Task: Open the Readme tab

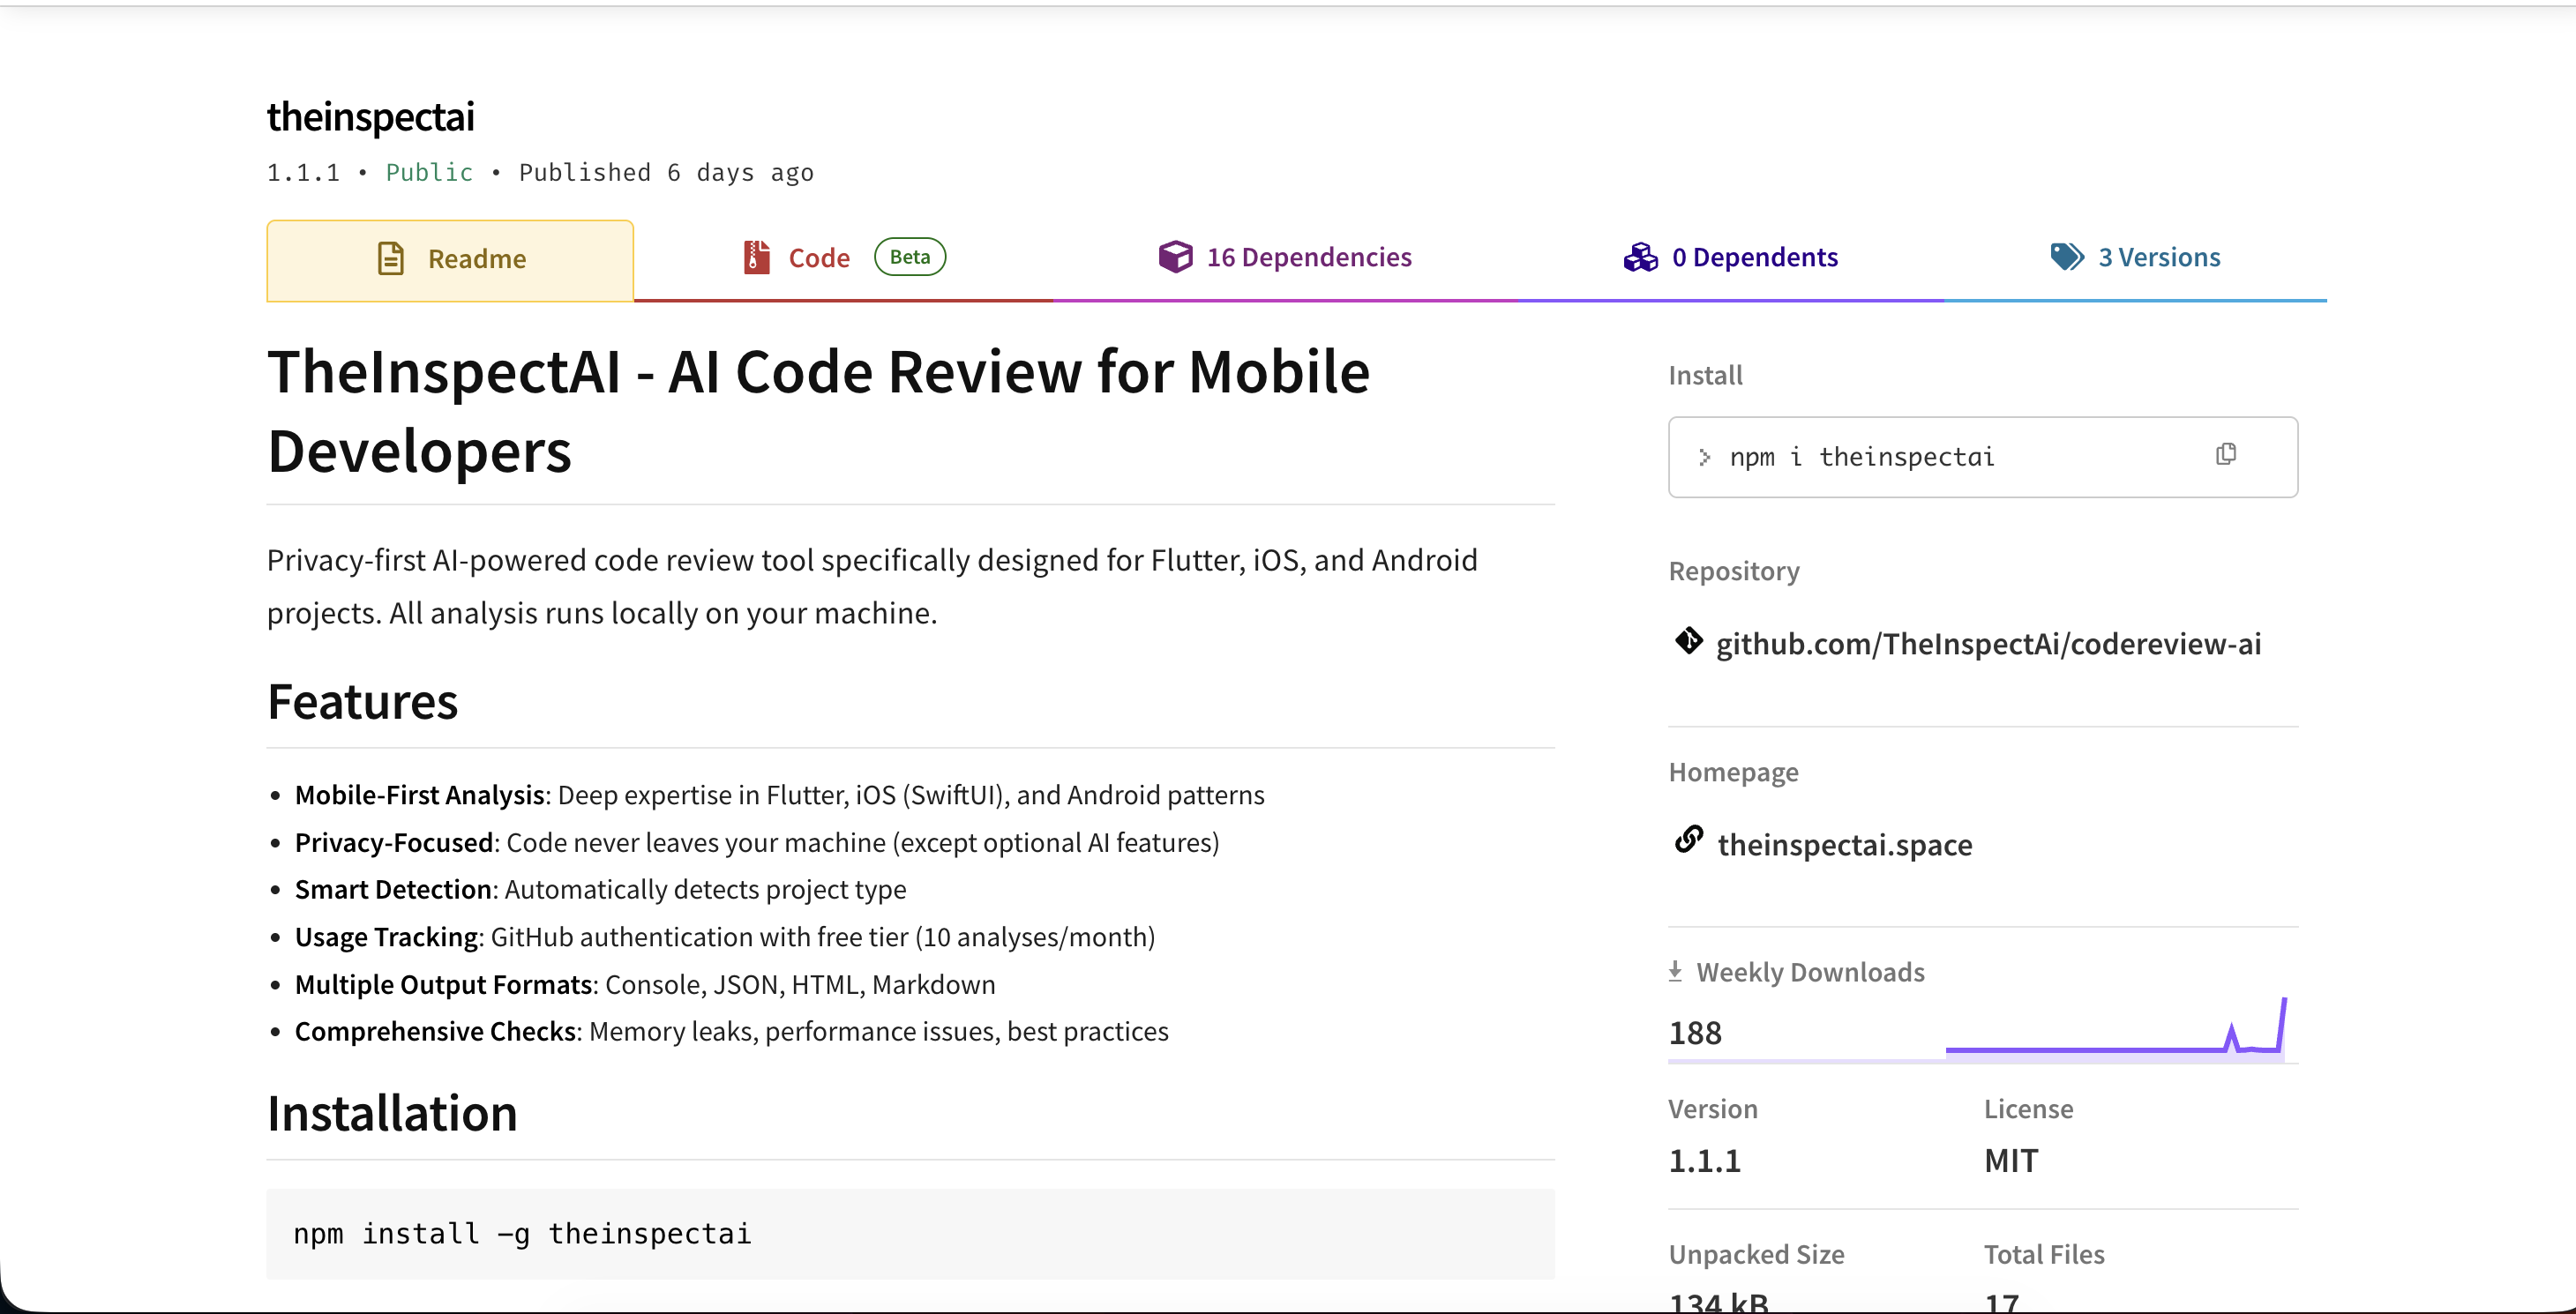Action: [x=450, y=260]
